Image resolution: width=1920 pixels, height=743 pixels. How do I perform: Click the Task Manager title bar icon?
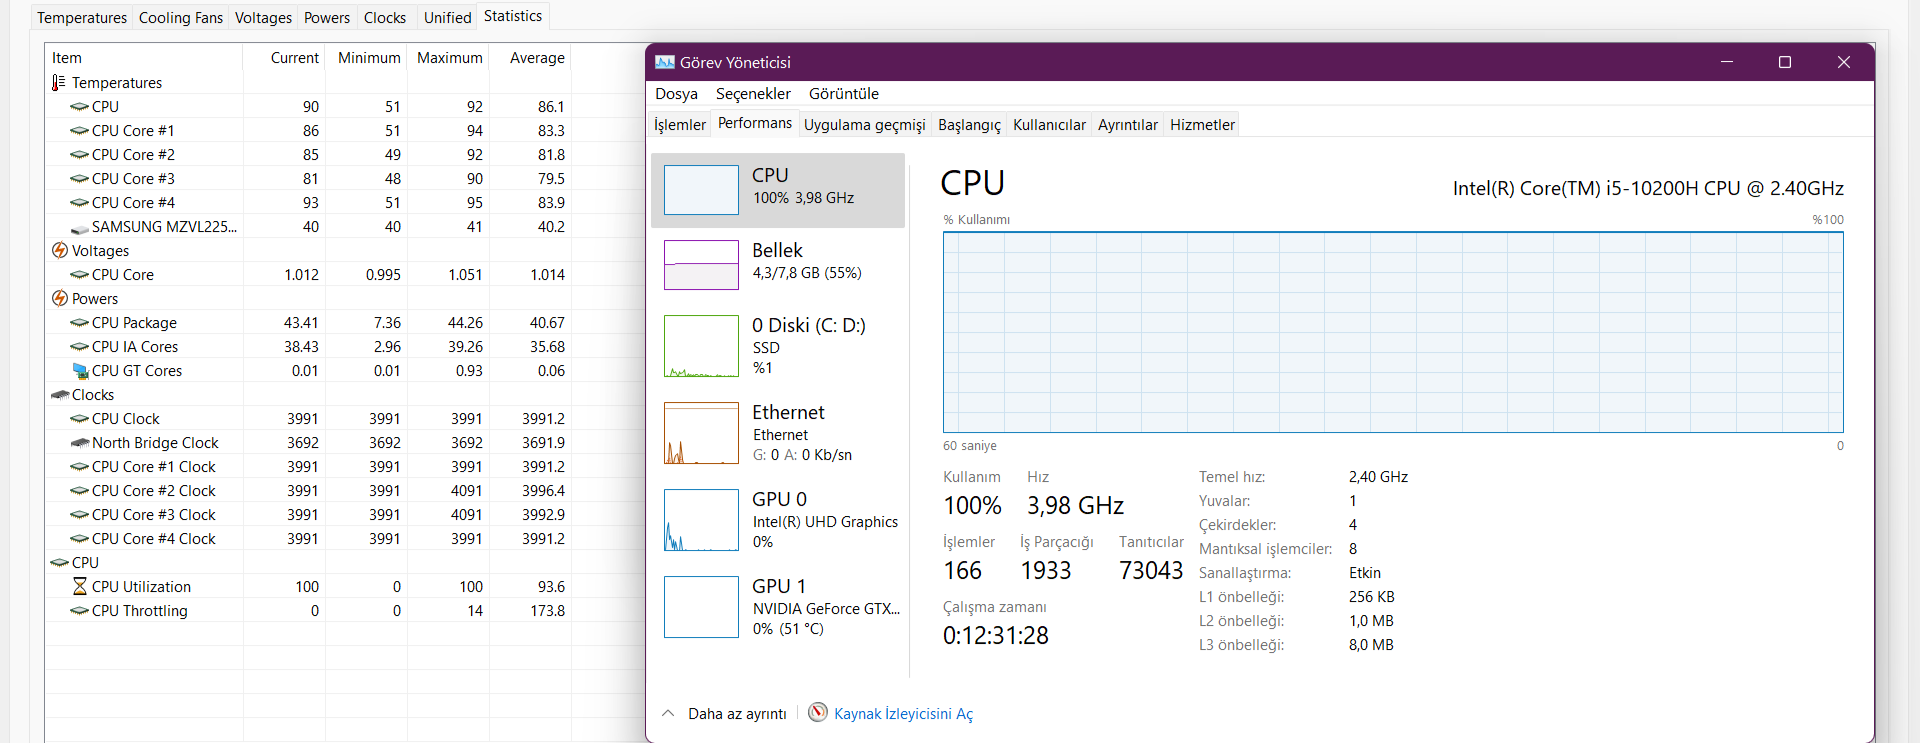665,62
